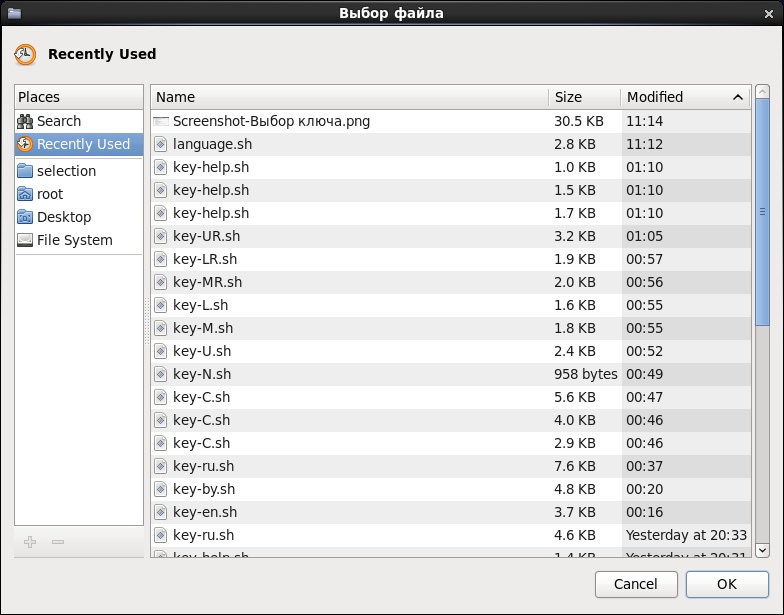784x615 pixels.
Task: Click the script icon of key-en.sh
Action: coord(160,512)
